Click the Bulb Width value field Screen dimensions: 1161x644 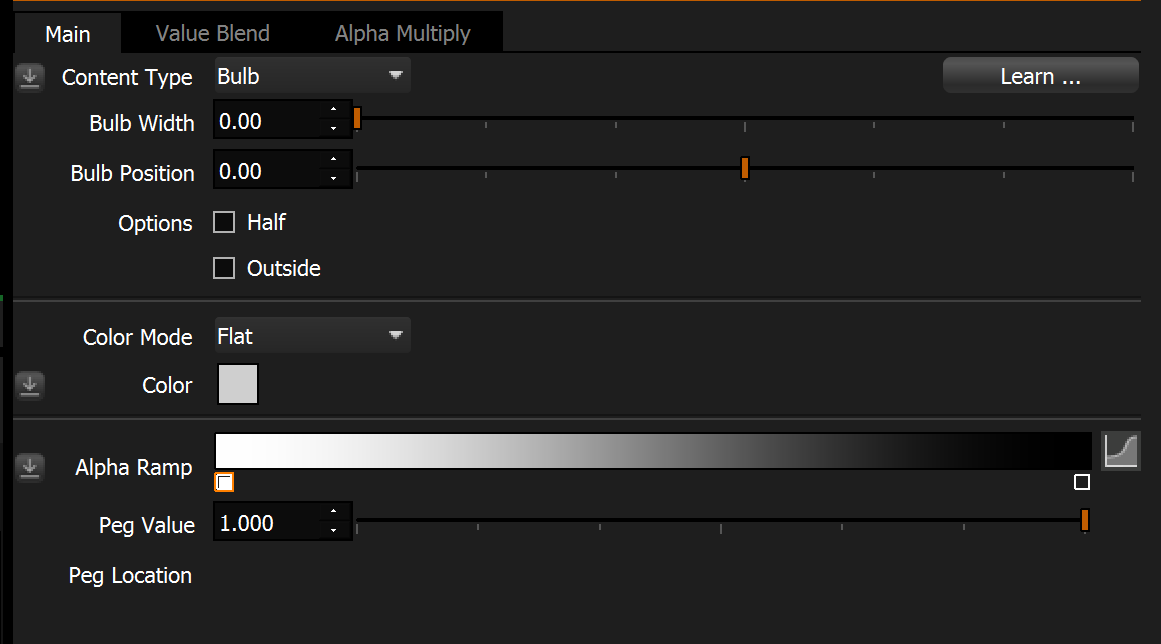coord(270,122)
